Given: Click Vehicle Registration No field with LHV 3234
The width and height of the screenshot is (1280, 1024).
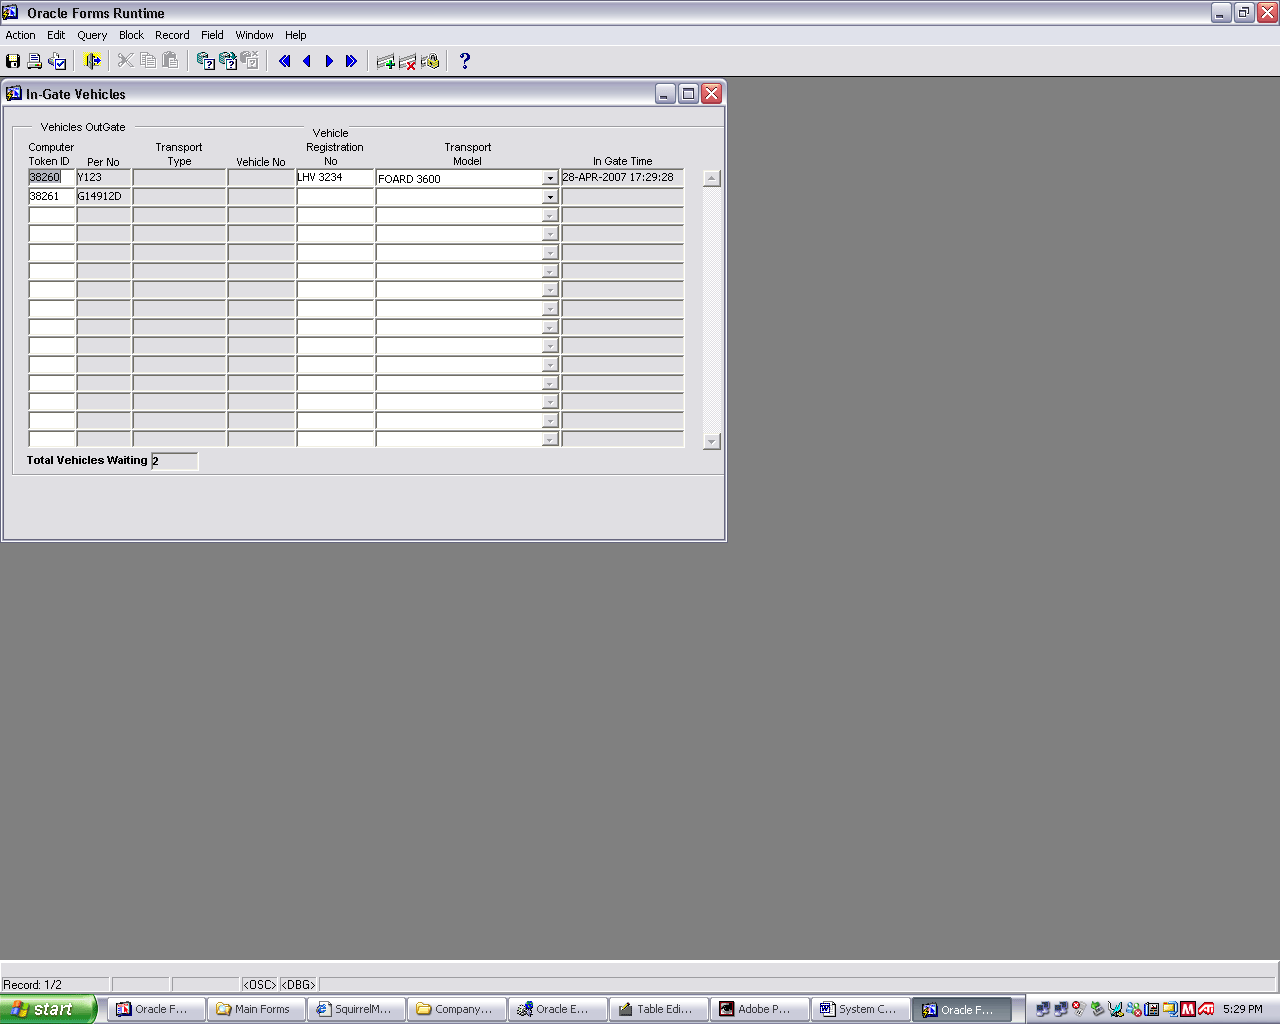Looking at the screenshot, I should pyautogui.click(x=335, y=177).
